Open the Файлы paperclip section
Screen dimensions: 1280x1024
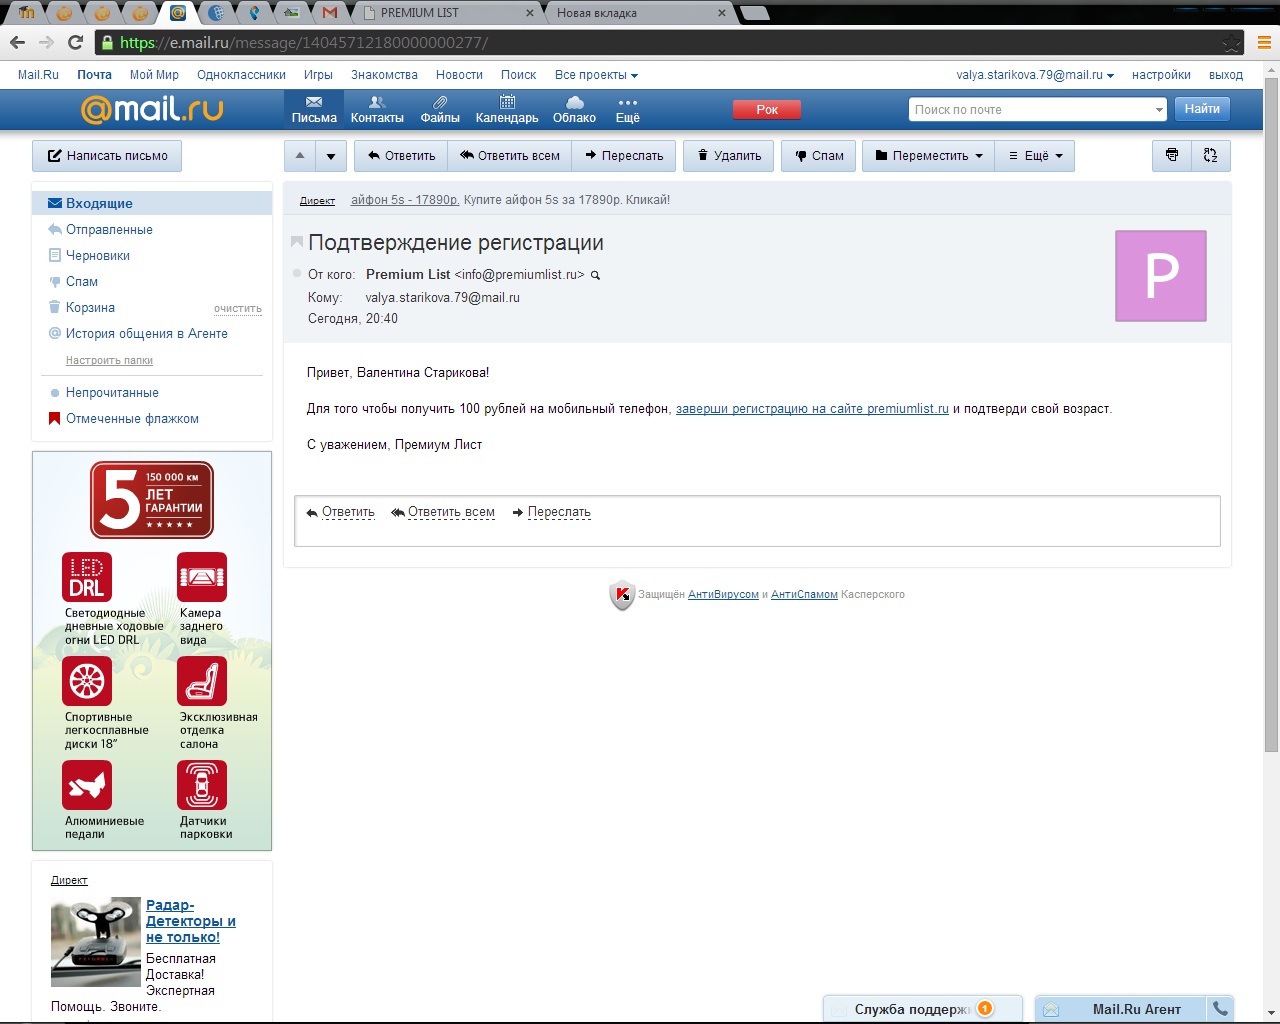pos(440,109)
